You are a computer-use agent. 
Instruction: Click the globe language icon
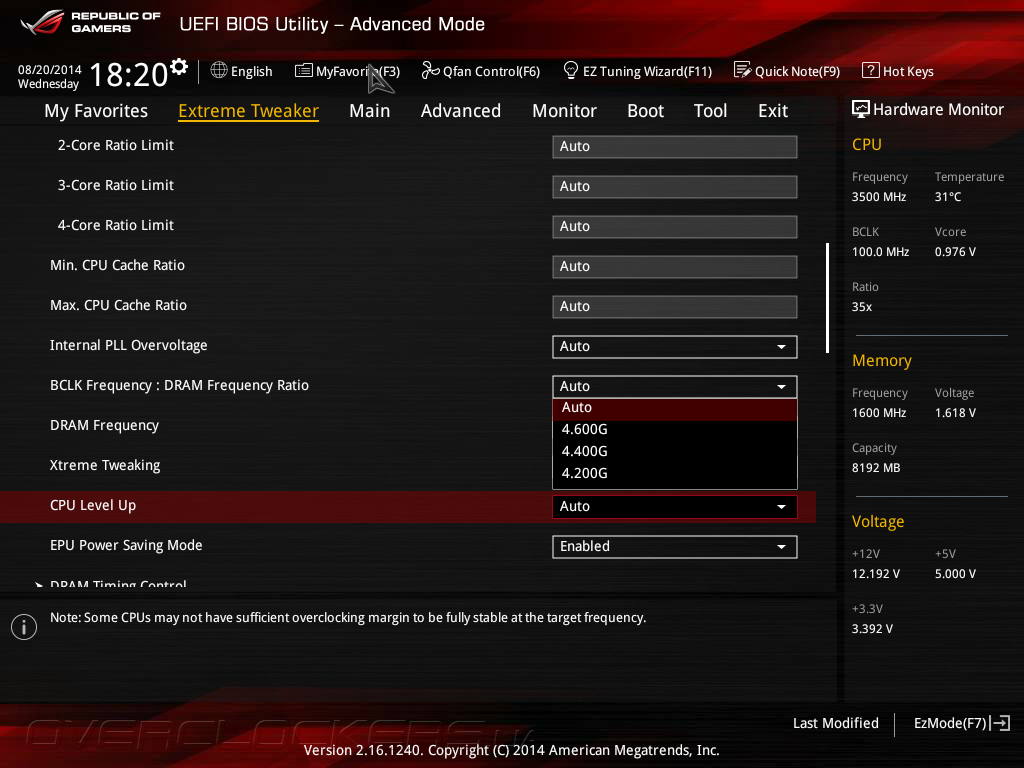tap(219, 70)
